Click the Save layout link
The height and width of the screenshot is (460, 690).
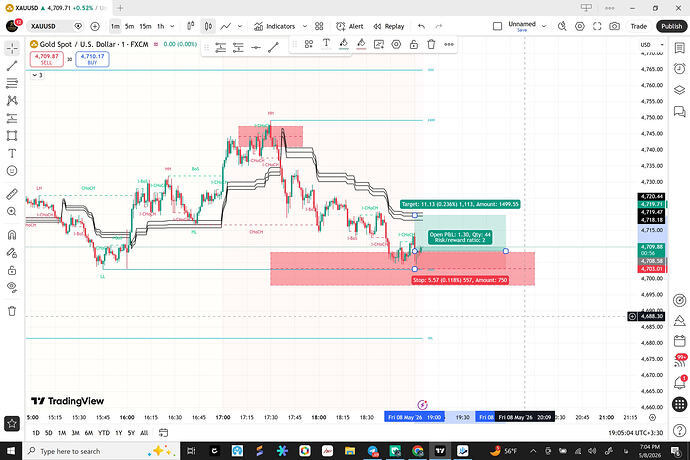coord(522,30)
